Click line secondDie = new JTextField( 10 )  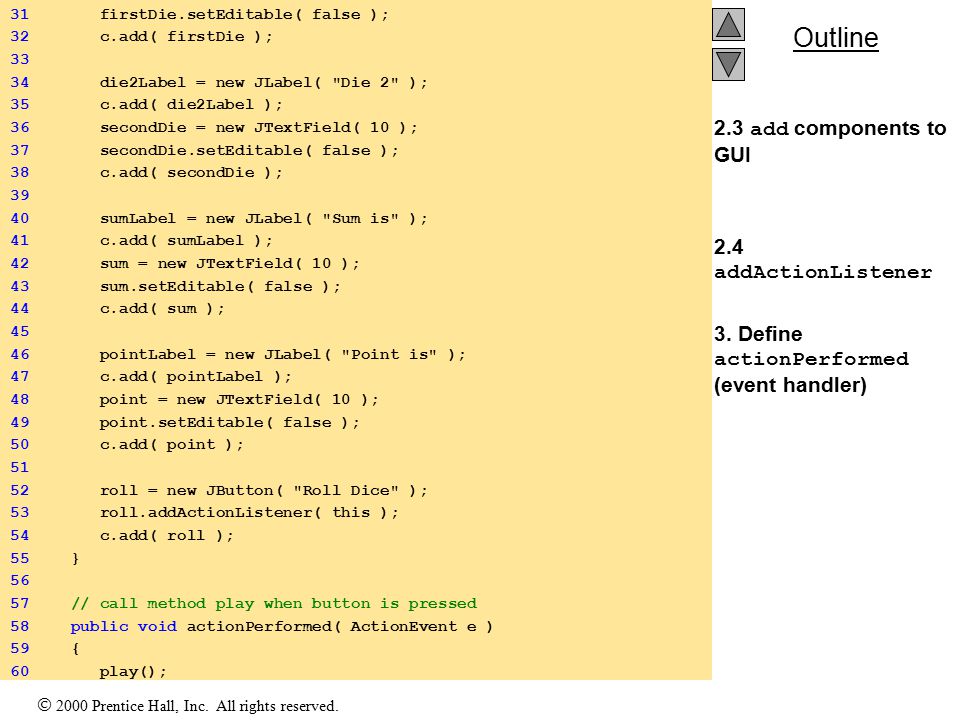[258, 127]
